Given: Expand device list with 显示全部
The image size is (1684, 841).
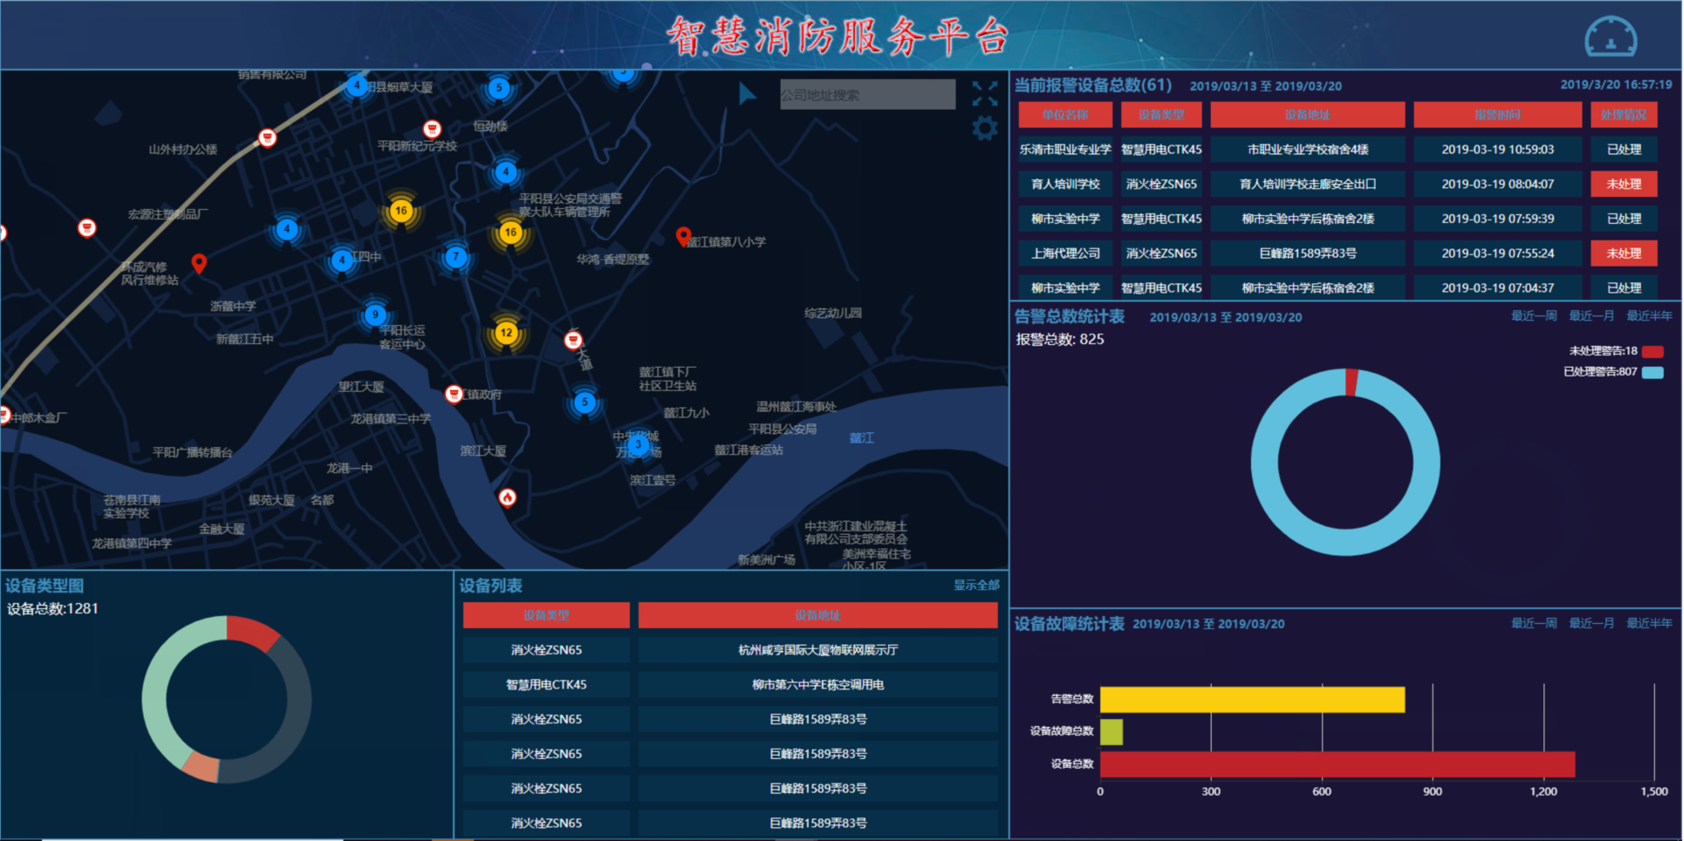Looking at the screenshot, I should [x=975, y=585].
